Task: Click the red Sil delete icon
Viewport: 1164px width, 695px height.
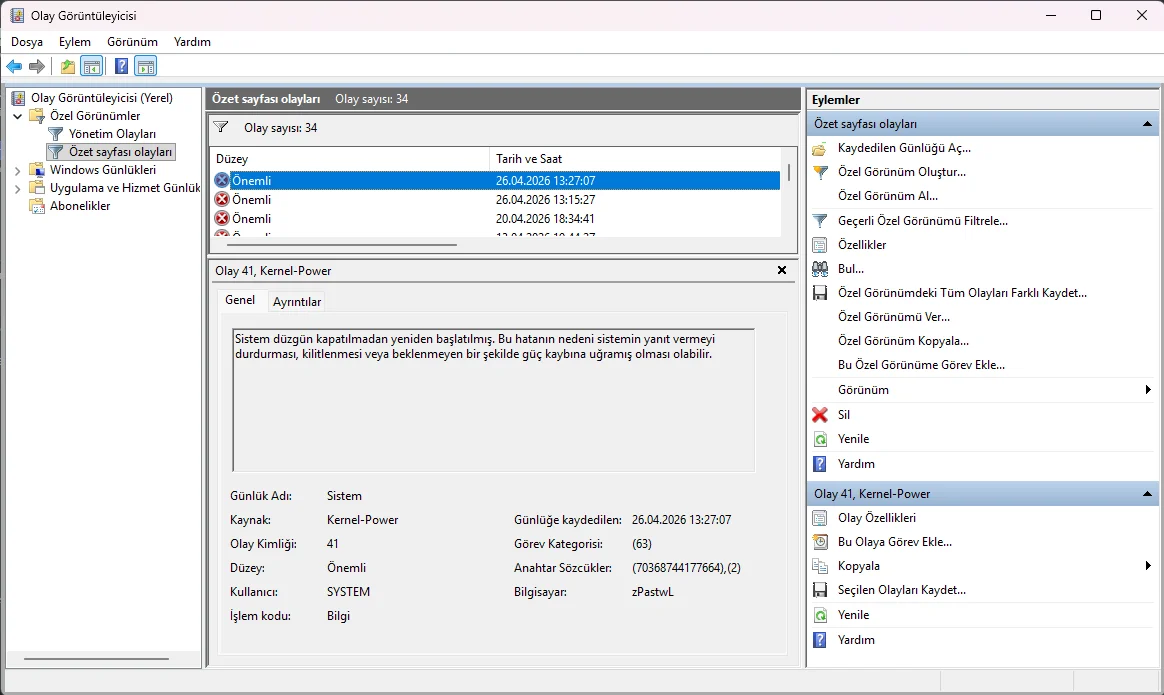Action: click(x=820, y=415)
